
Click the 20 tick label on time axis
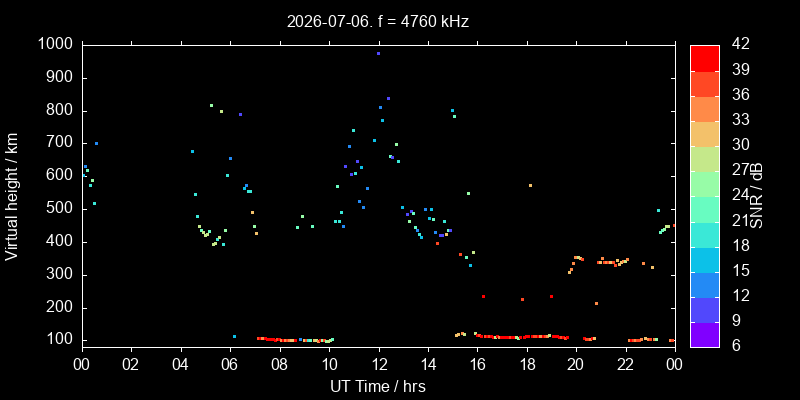pos(576,365)
